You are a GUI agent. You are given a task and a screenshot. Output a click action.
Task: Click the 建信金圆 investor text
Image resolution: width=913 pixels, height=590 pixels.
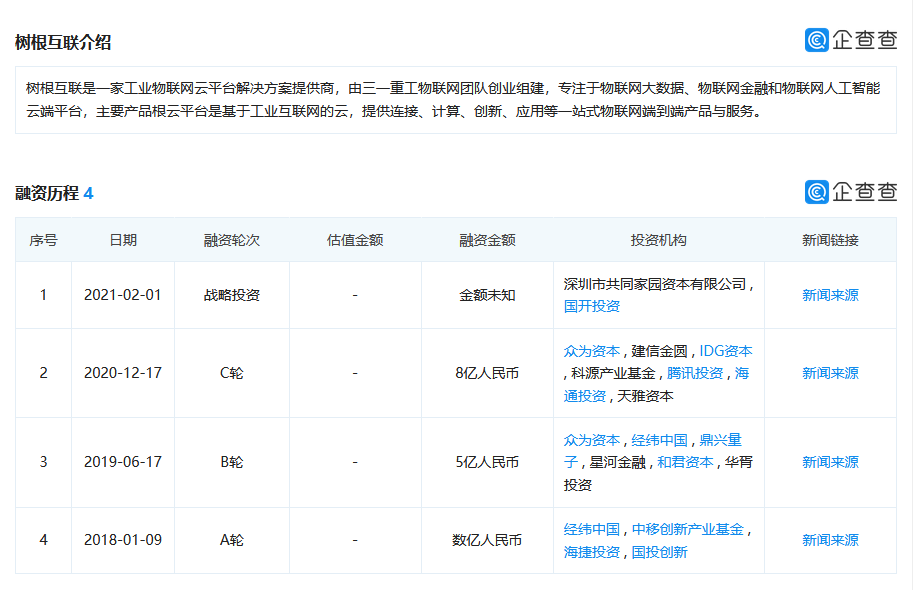click(x=659, y=351)
